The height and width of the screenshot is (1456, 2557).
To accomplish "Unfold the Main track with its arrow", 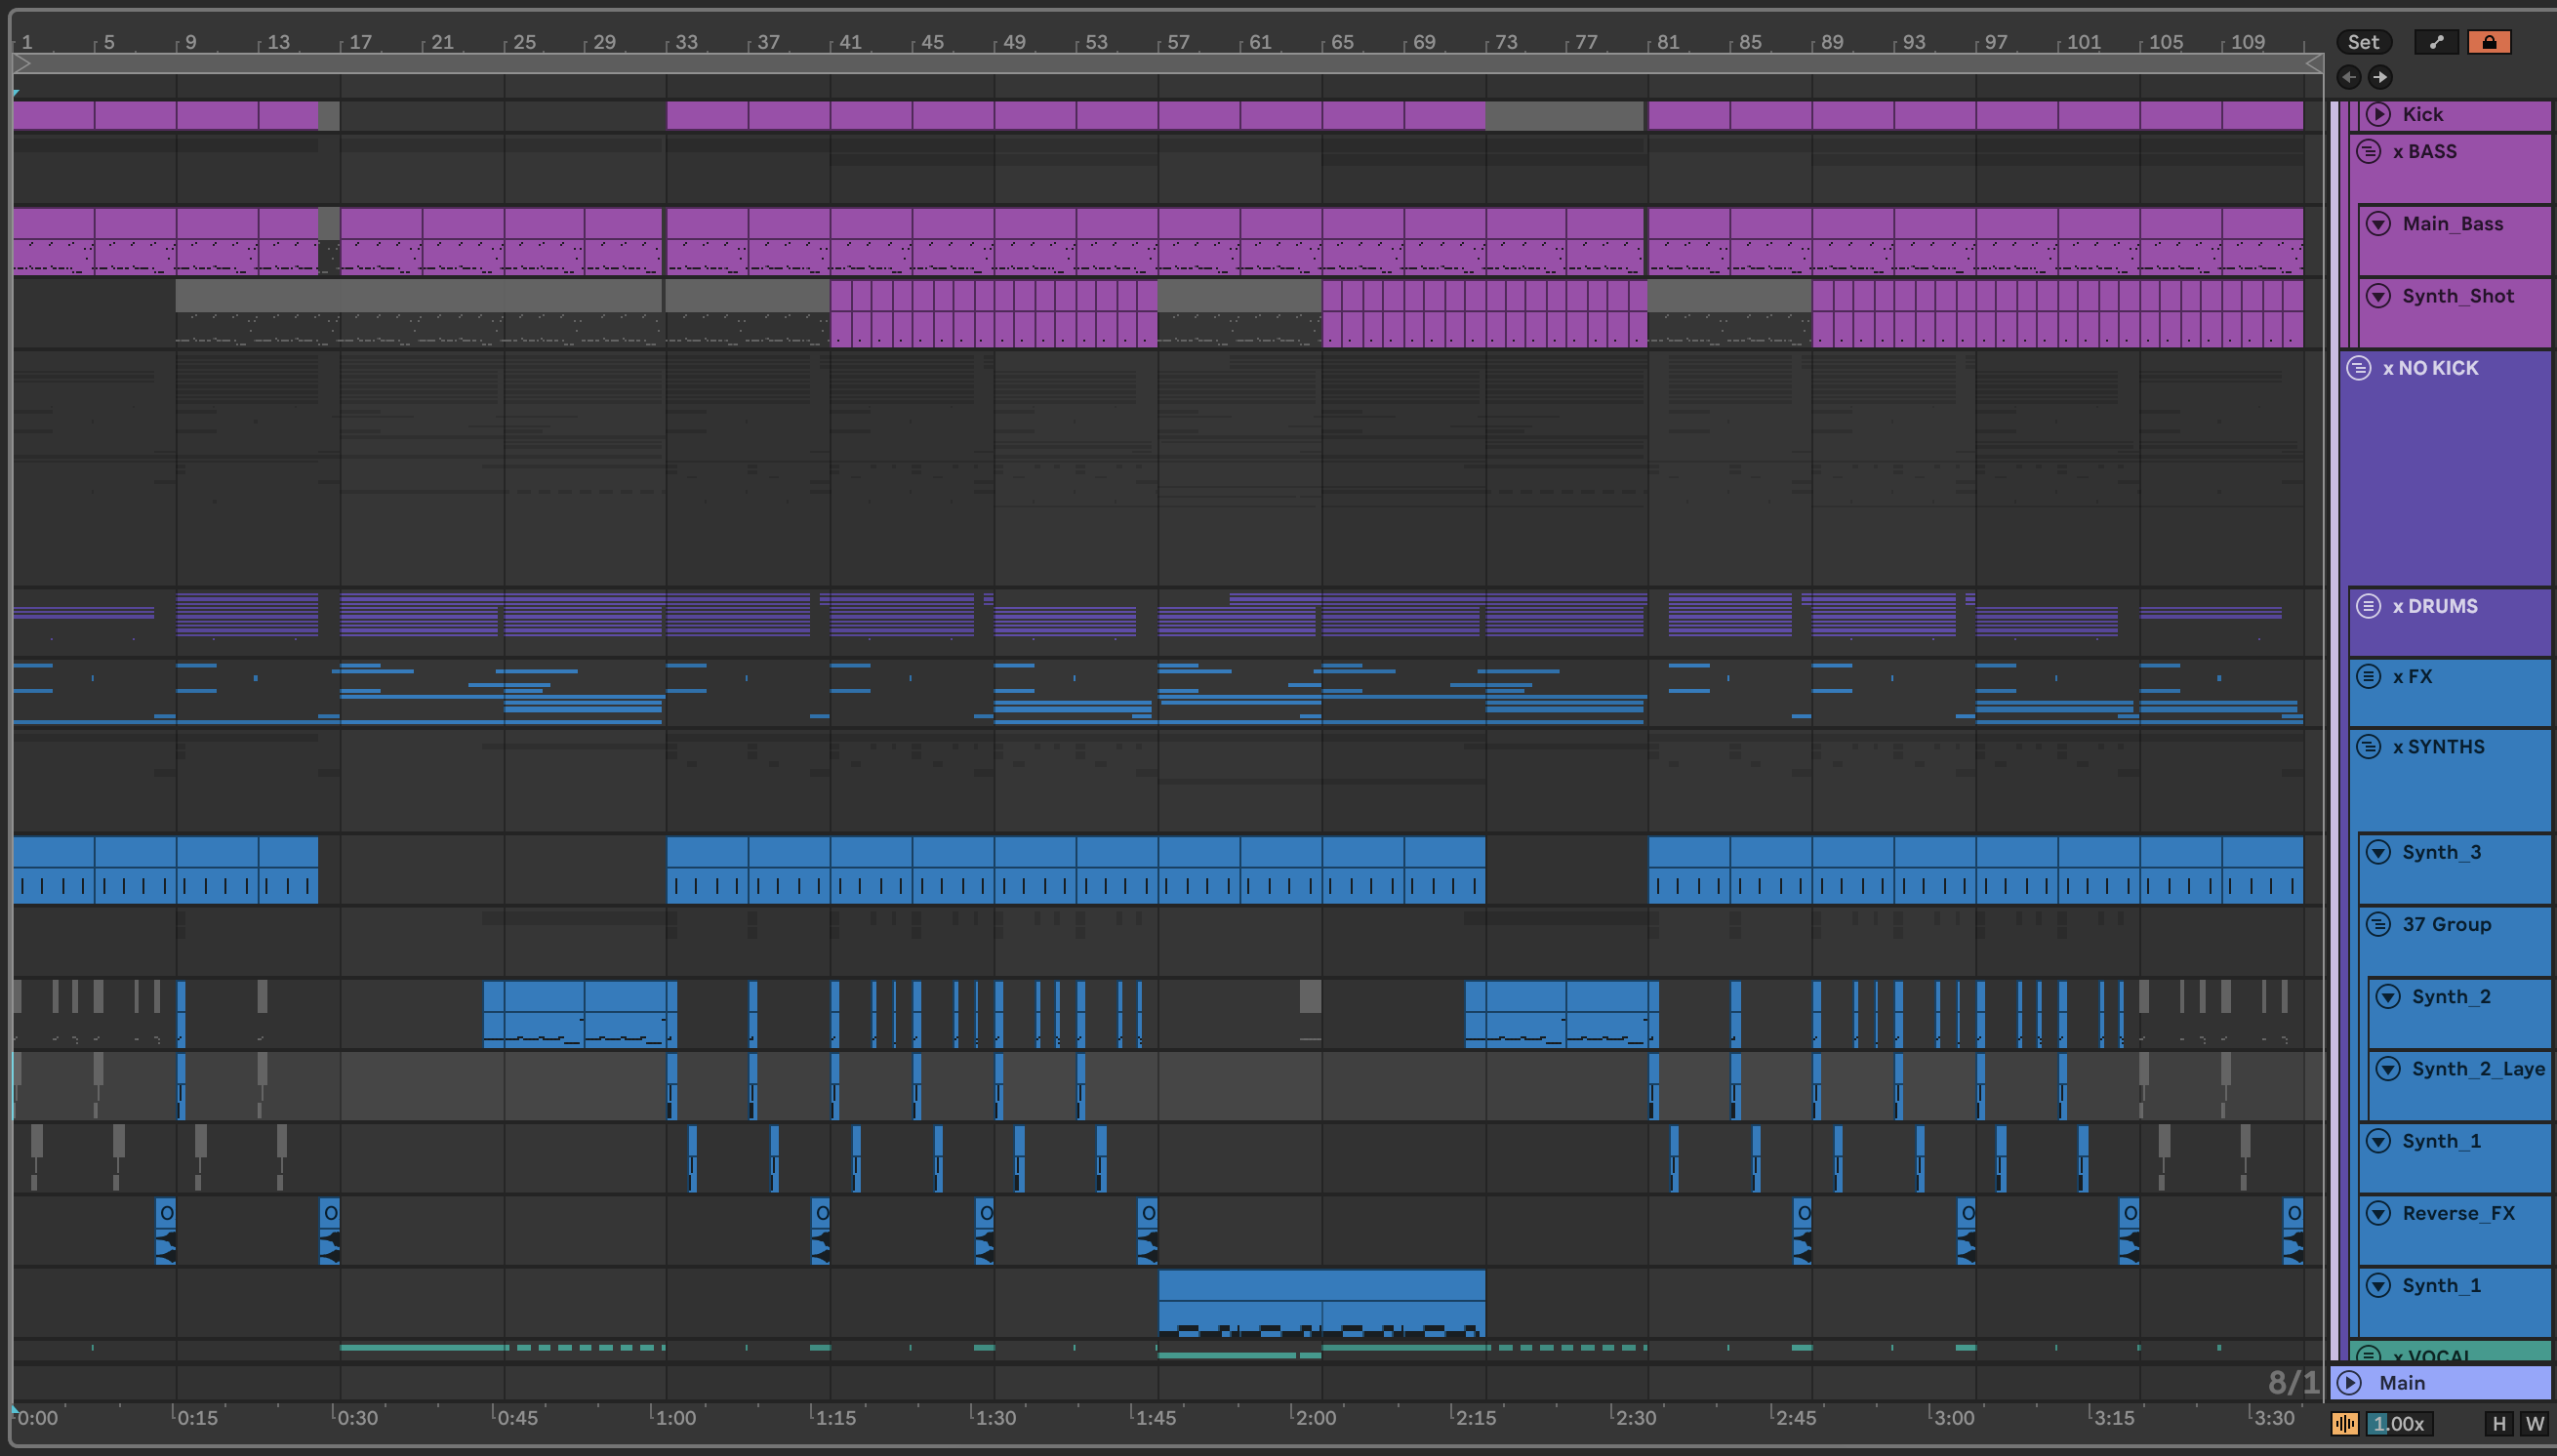I will [x=2349, y=1382].
